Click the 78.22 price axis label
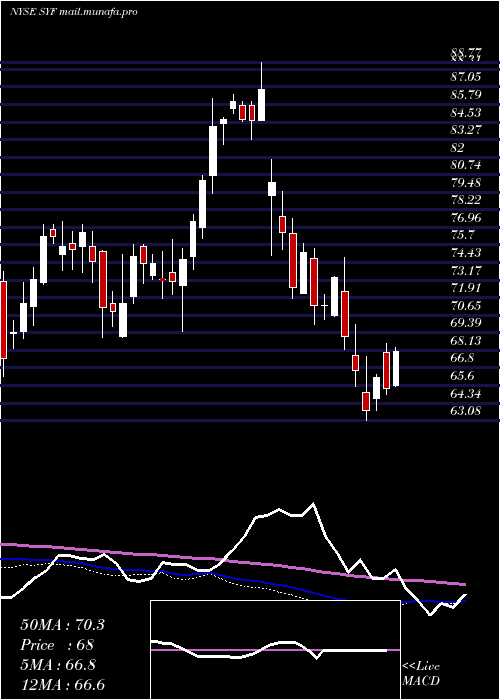The height and width of the screenshot is (700, 500). [x=466, y=200]
